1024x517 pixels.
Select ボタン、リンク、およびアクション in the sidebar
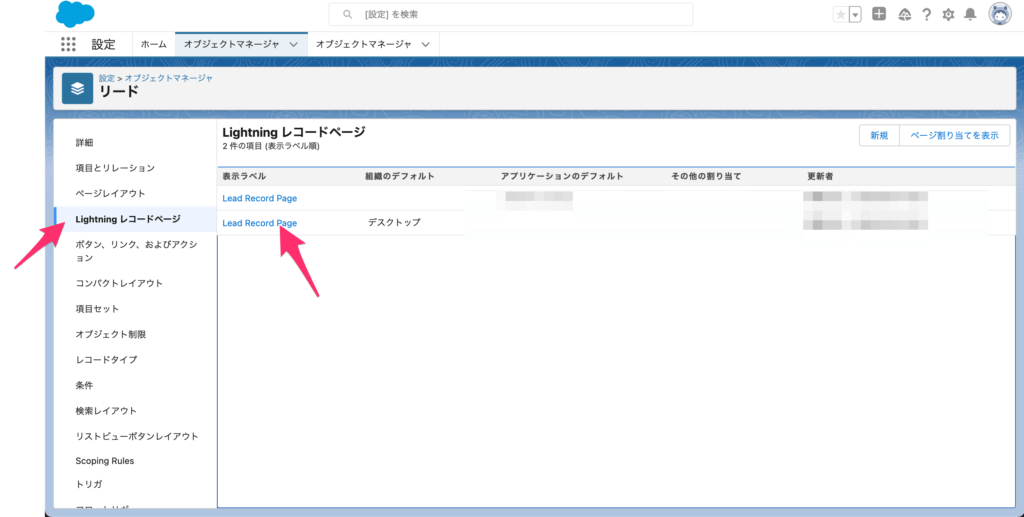(x=136, y=251)
